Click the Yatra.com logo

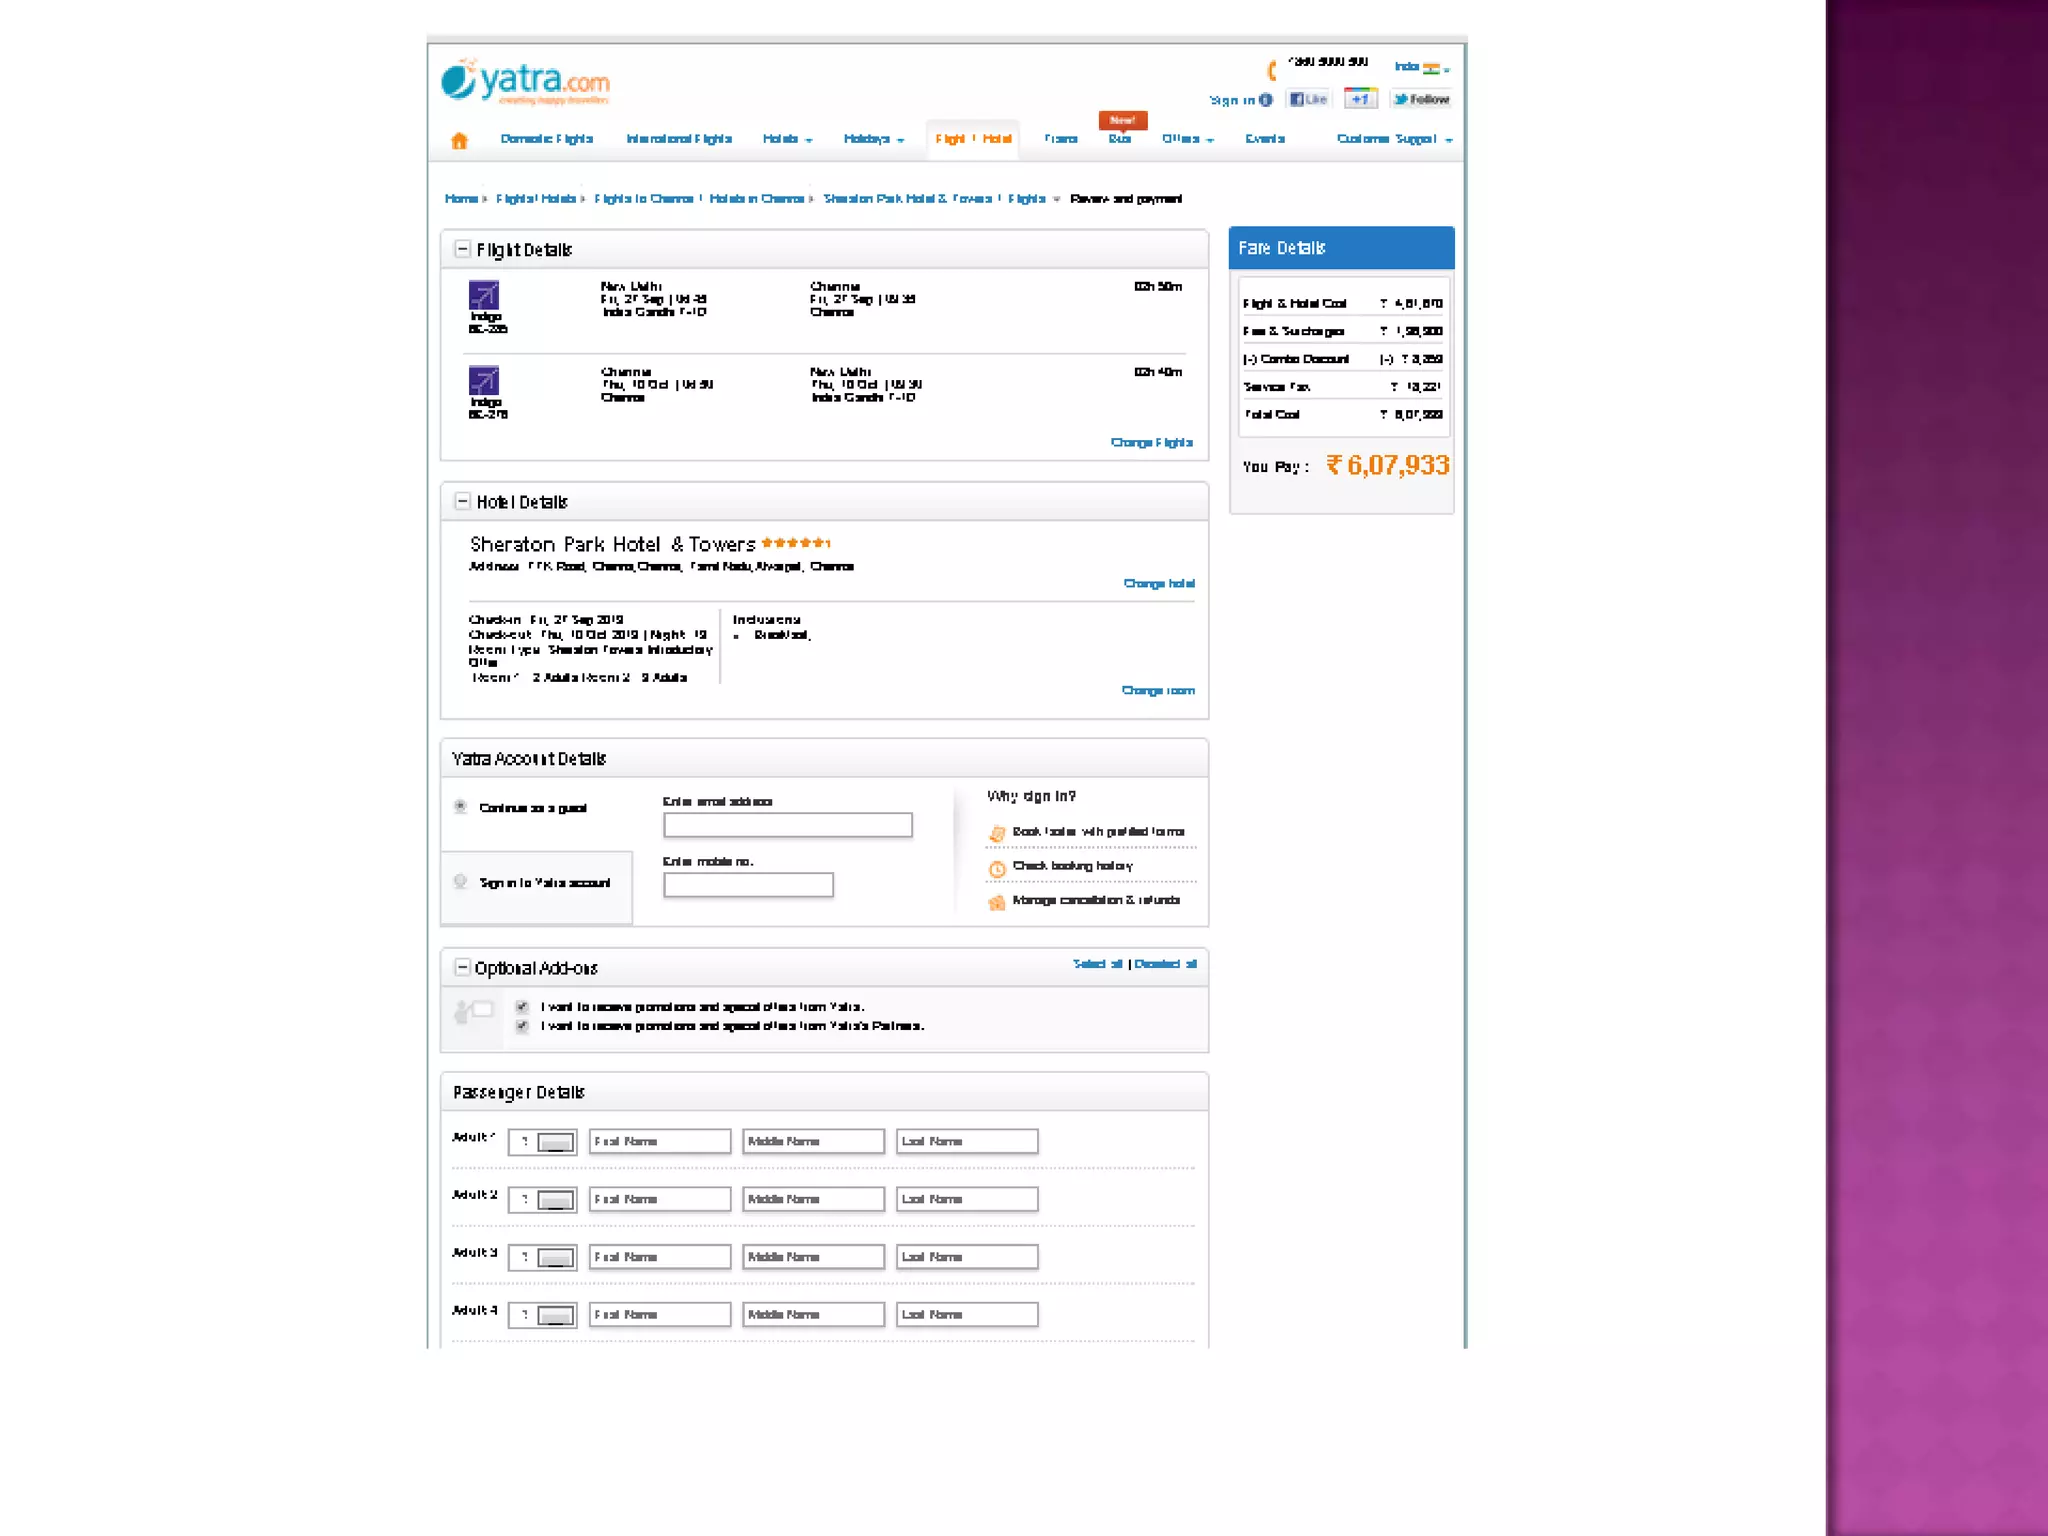(526, 82)
